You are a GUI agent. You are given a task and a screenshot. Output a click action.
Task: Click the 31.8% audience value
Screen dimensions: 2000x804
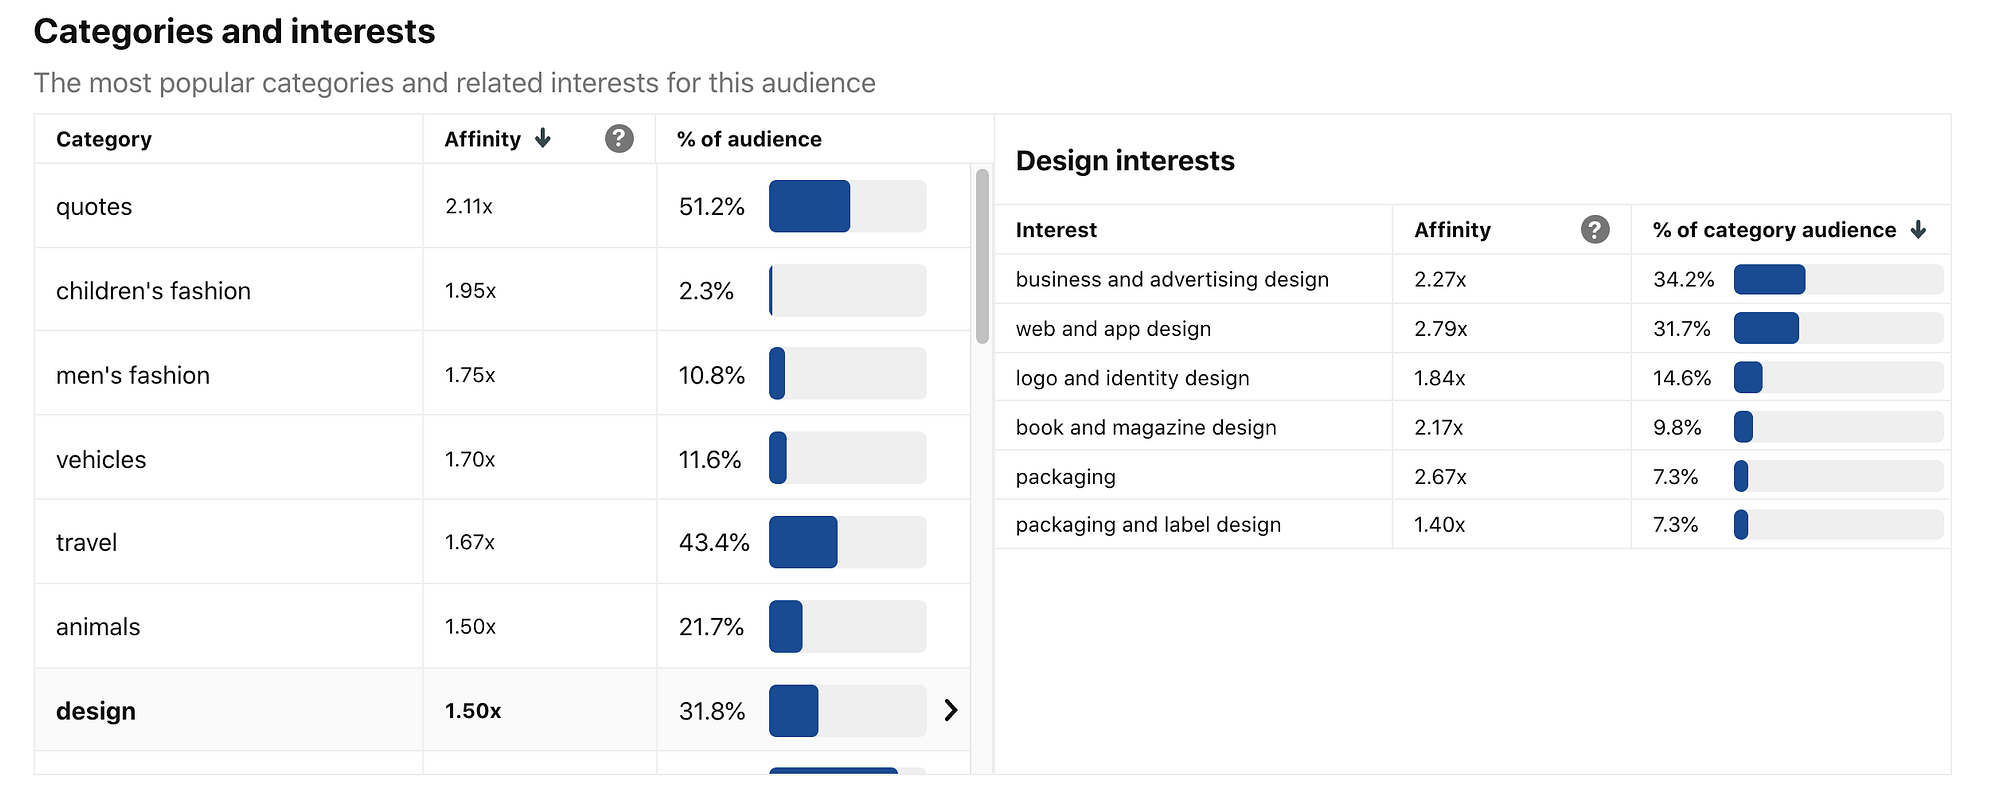[712, 710]
